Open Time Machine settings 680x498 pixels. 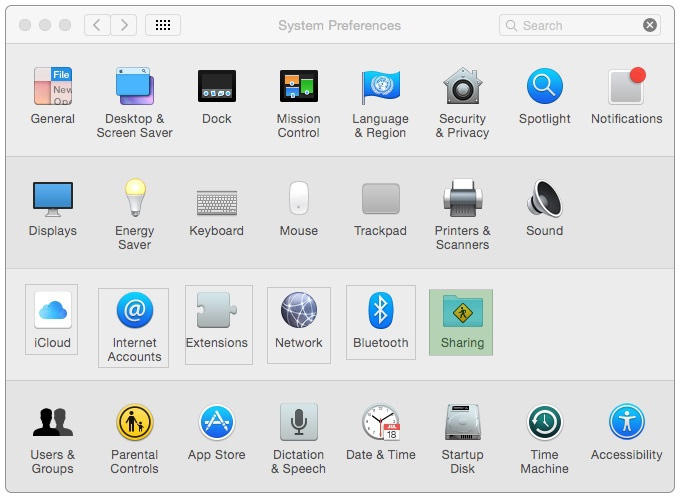tap(545, 439)
